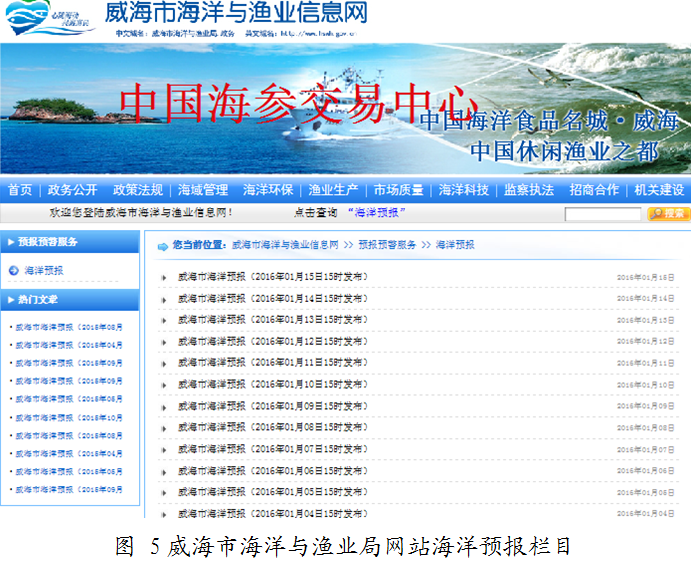Click the arrow bullet beside the 01月15日 forecast
The width and height of the screenshot is (691, 565).
[164, 277]
